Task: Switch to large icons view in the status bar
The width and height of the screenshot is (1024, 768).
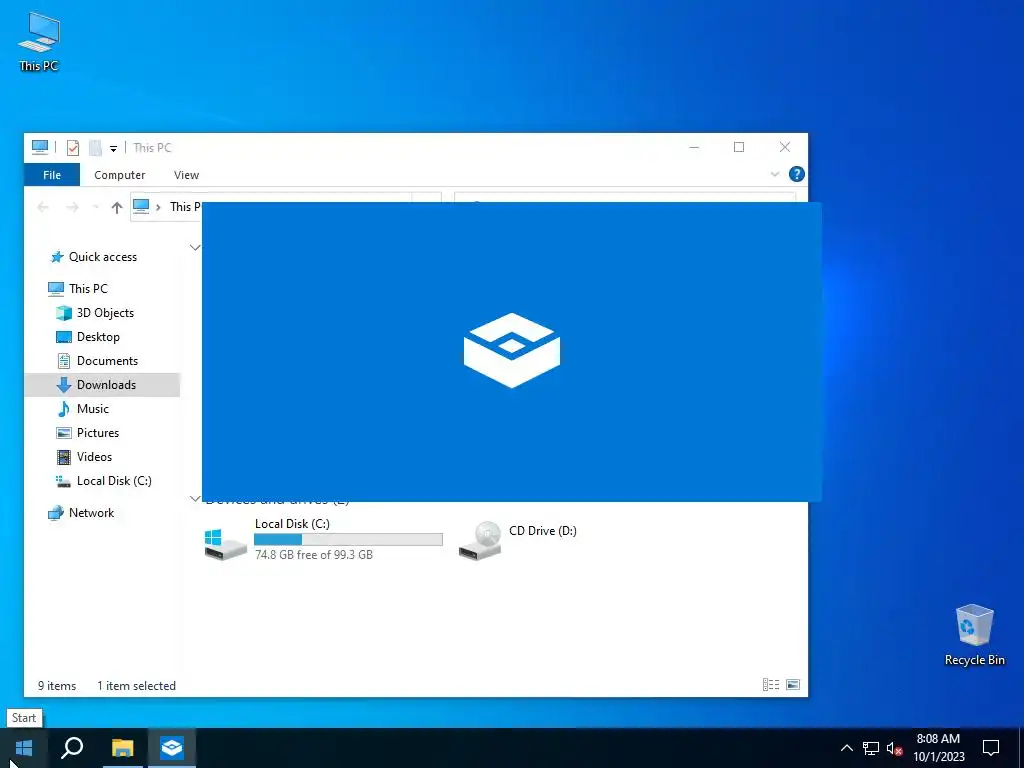Action: point(793,684)
